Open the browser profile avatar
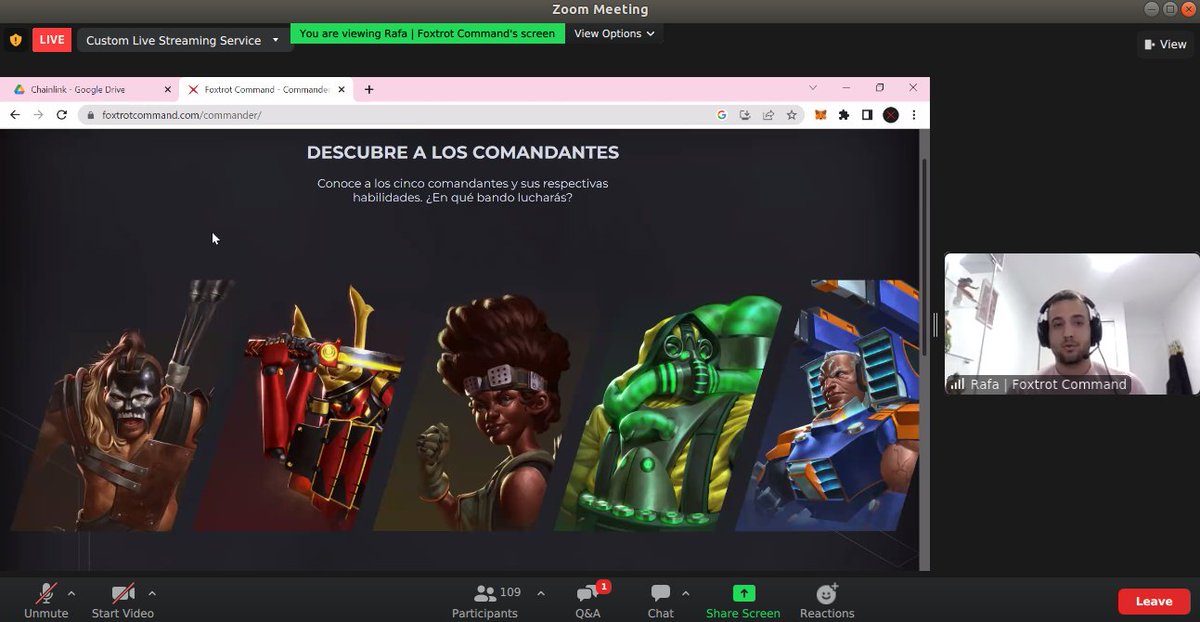Screen dimensions: 1200x622 point(891,115)
